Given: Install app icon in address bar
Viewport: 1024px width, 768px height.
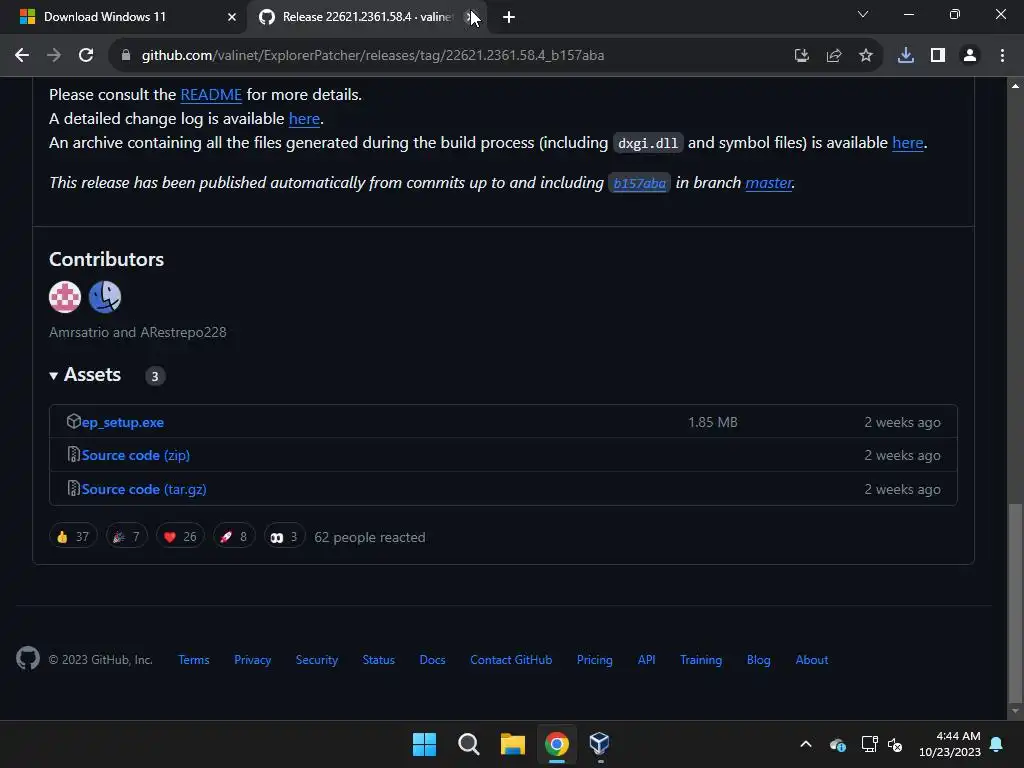Looking at the screenshot, I should point(801,56).
